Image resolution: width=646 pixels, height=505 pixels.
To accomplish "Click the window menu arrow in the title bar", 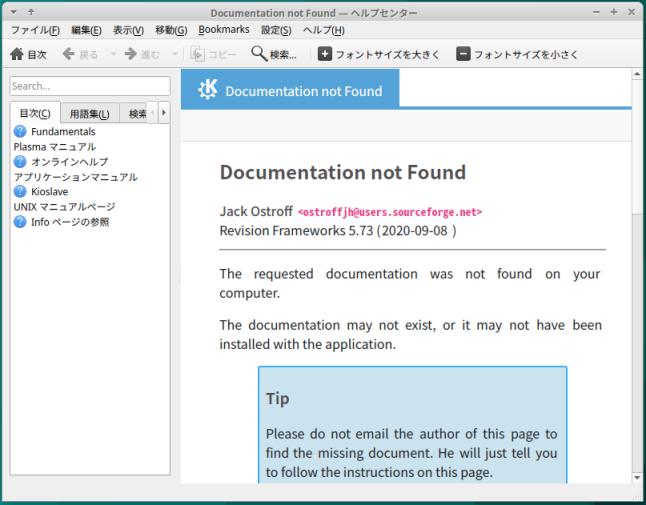I will click(14, 12).
